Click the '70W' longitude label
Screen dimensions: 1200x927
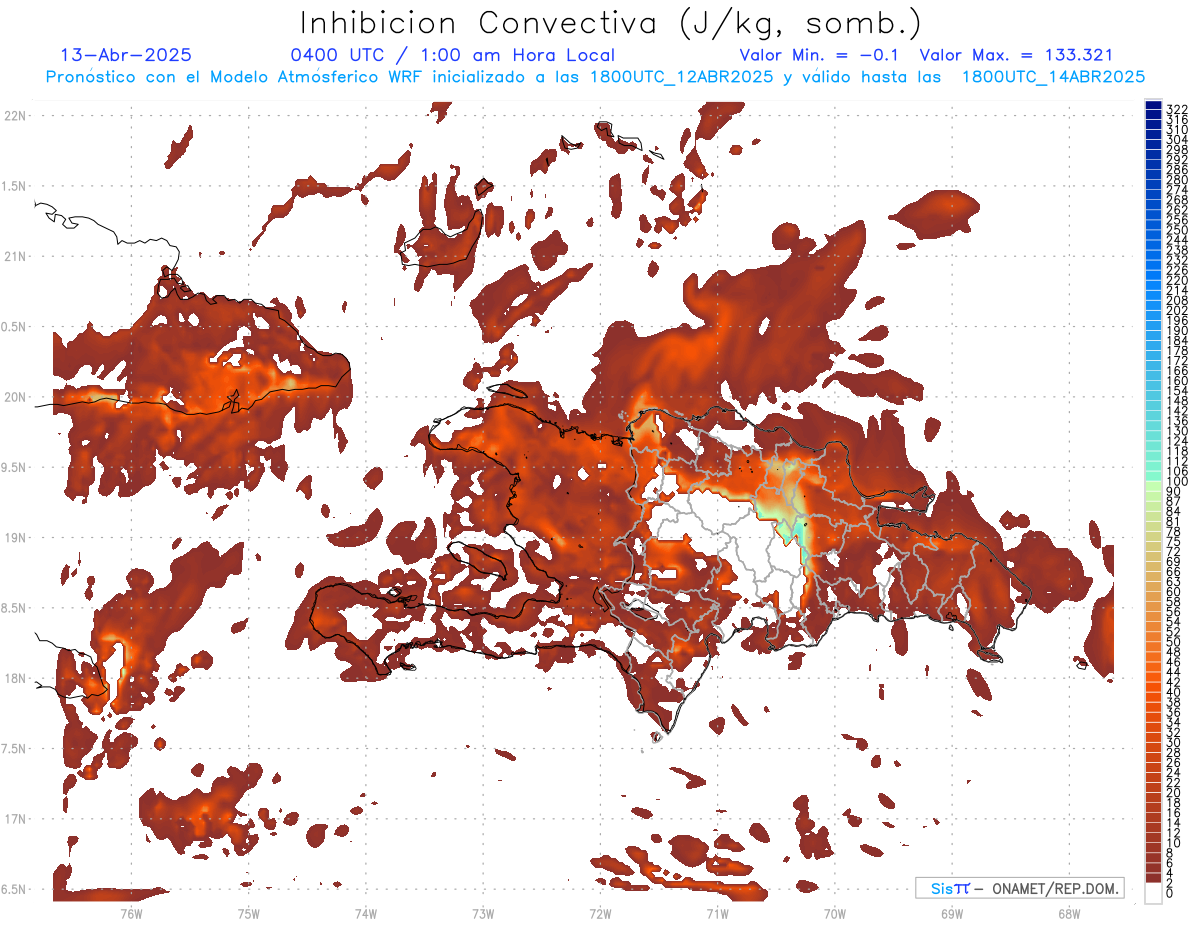point(835,913)
